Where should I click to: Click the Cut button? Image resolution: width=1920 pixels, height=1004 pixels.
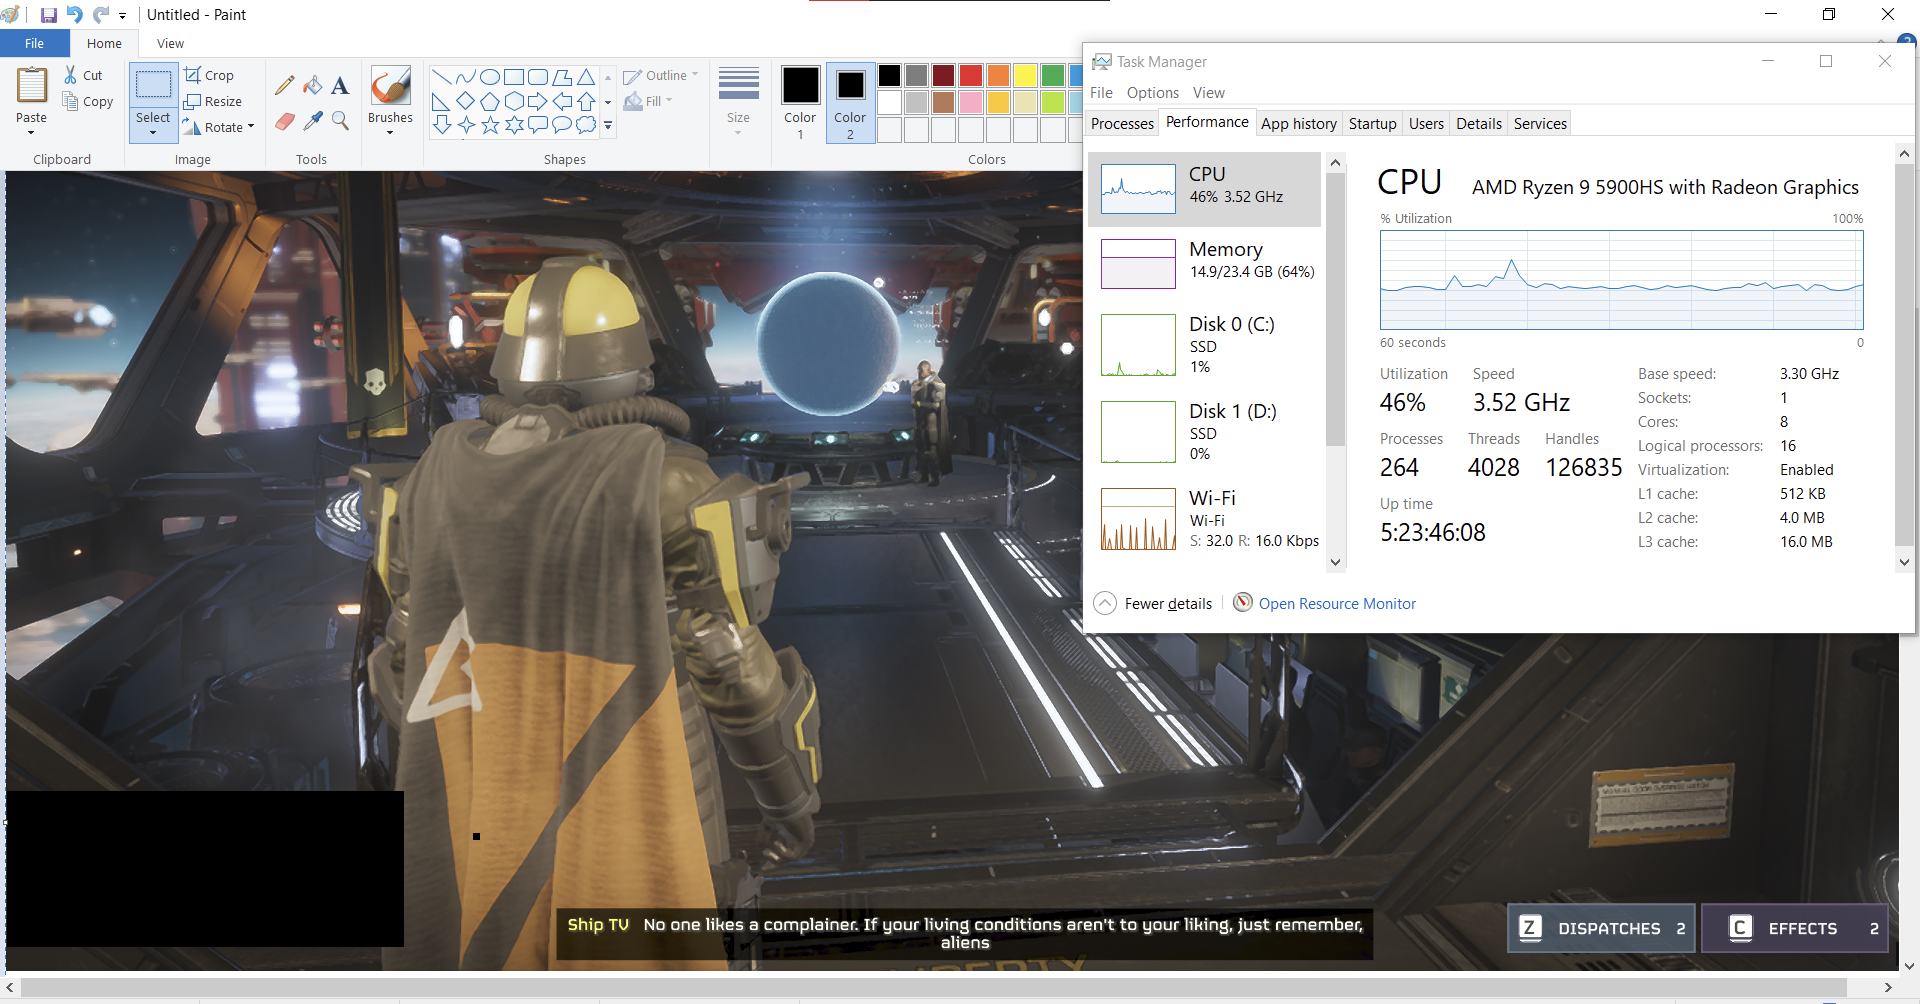point(84,75)
